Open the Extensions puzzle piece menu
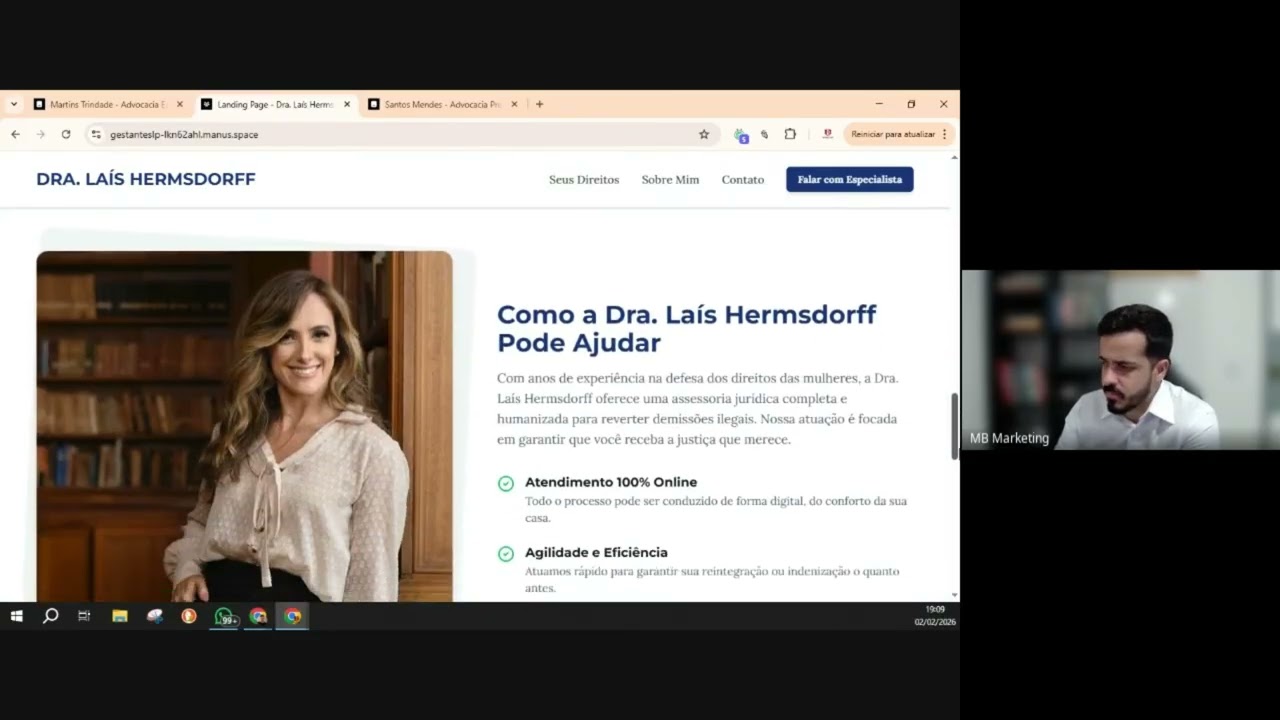 coord(790,134)
